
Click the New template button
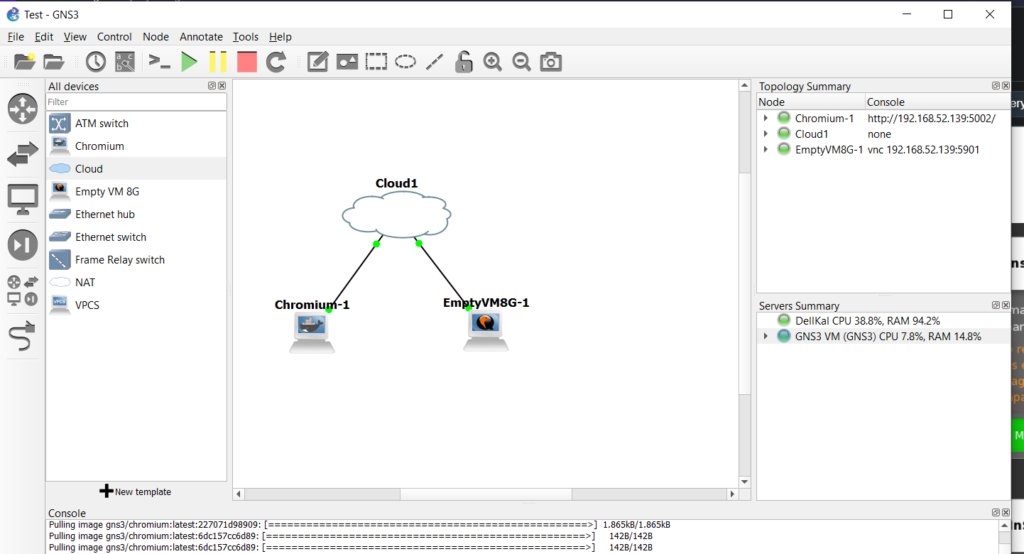pyautogui.click(x=136, y=491)
